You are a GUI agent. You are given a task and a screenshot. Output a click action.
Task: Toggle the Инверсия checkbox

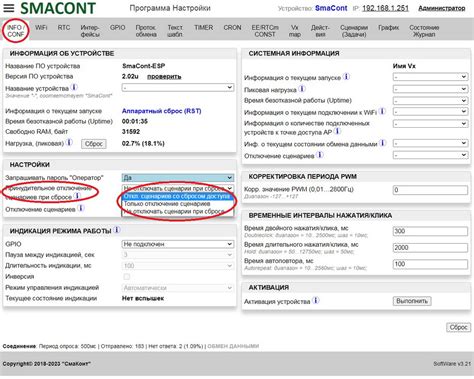pos(127,277)
